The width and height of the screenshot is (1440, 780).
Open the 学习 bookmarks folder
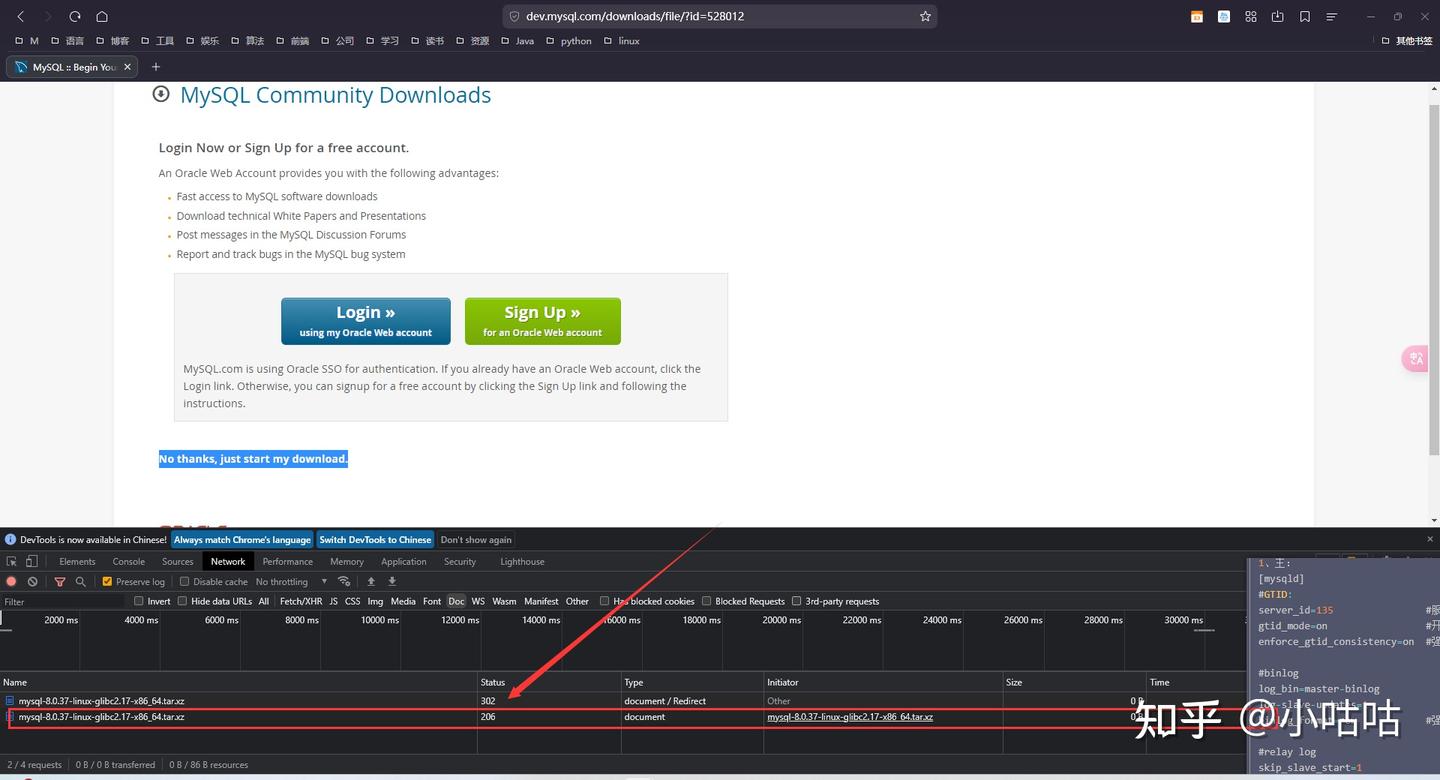[x=382, y=41]
